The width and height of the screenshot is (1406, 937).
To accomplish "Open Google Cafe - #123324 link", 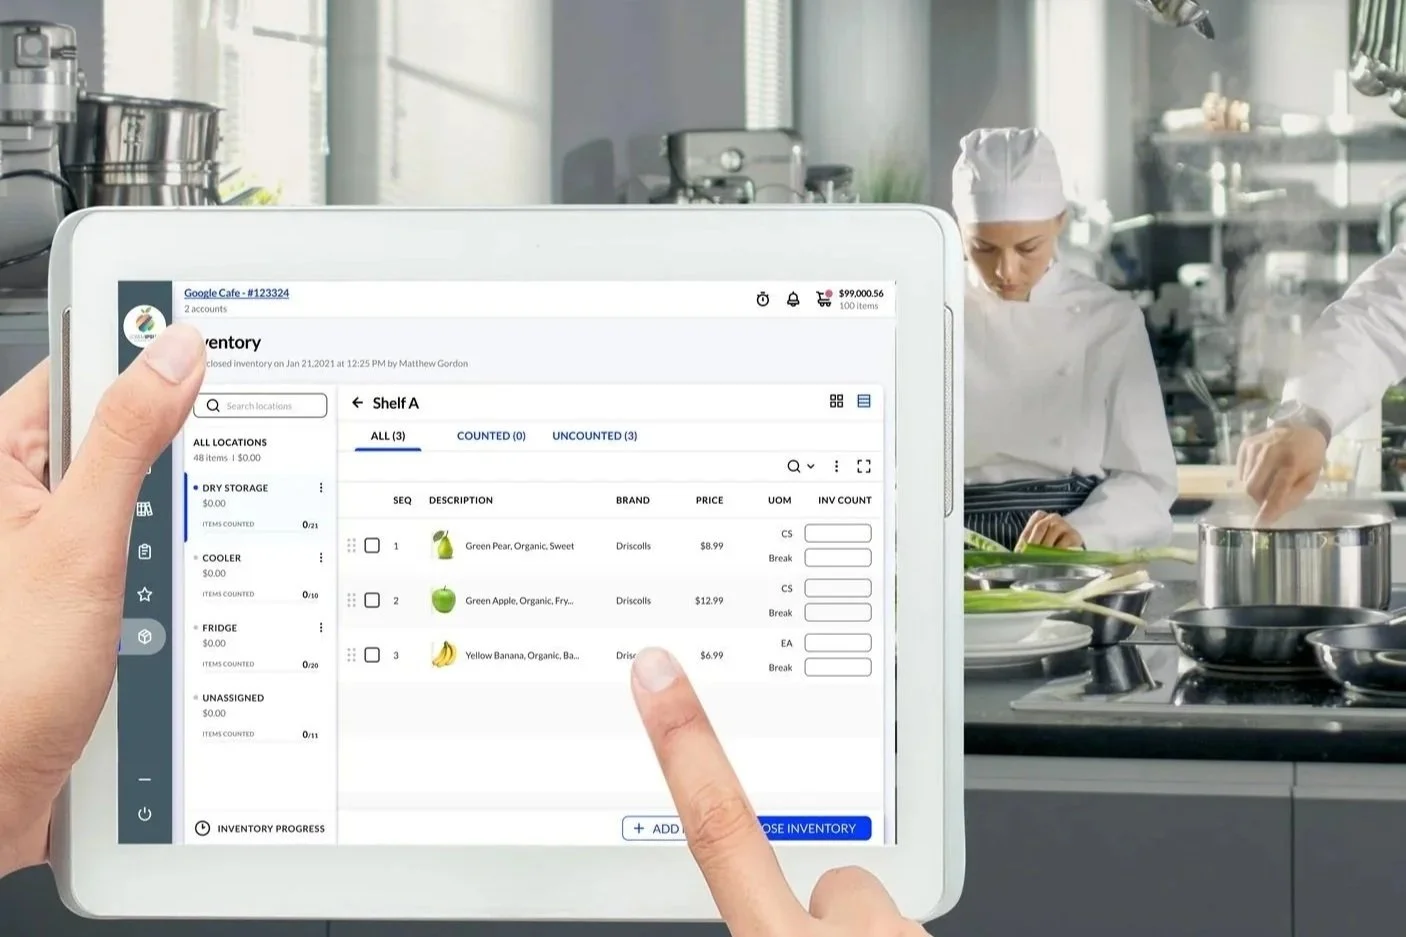I will click(236, 293).
